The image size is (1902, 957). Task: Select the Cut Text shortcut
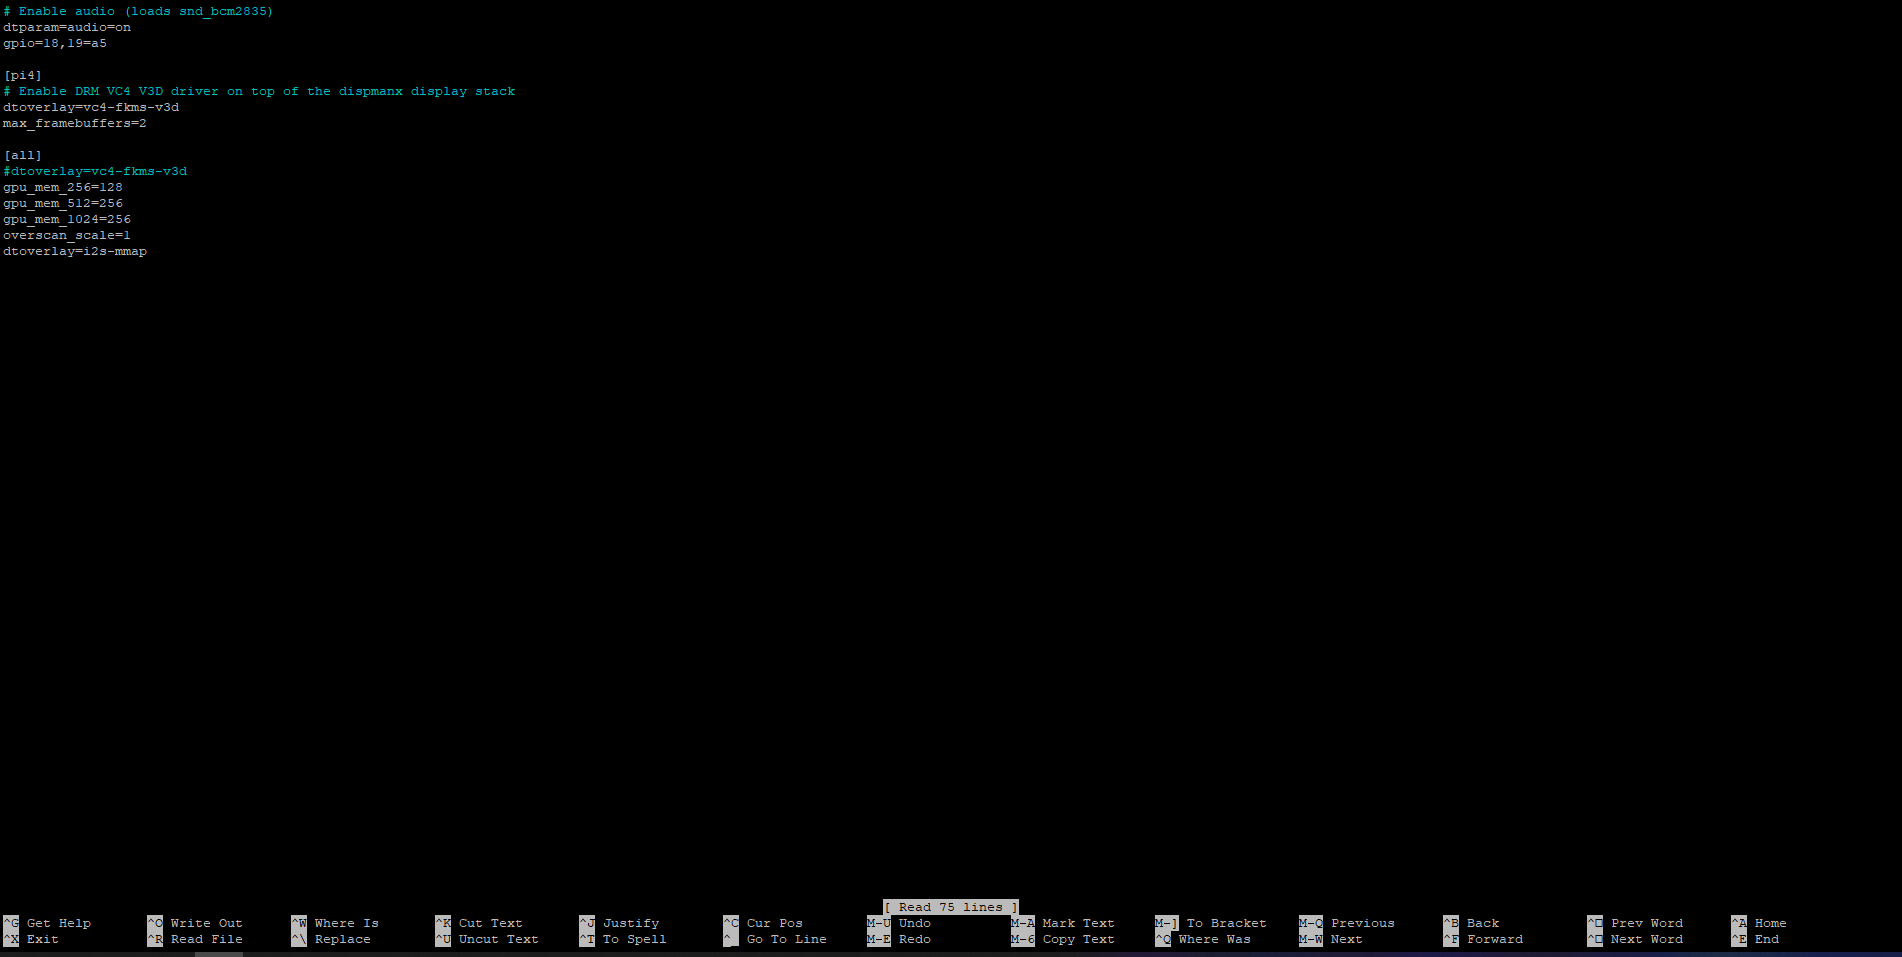click(x=490, y=923)
